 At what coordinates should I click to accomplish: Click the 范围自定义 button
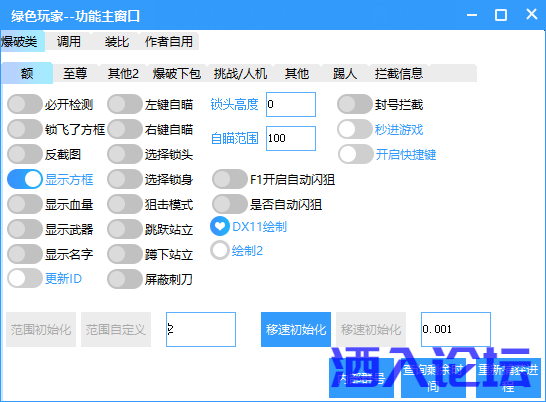116,329
